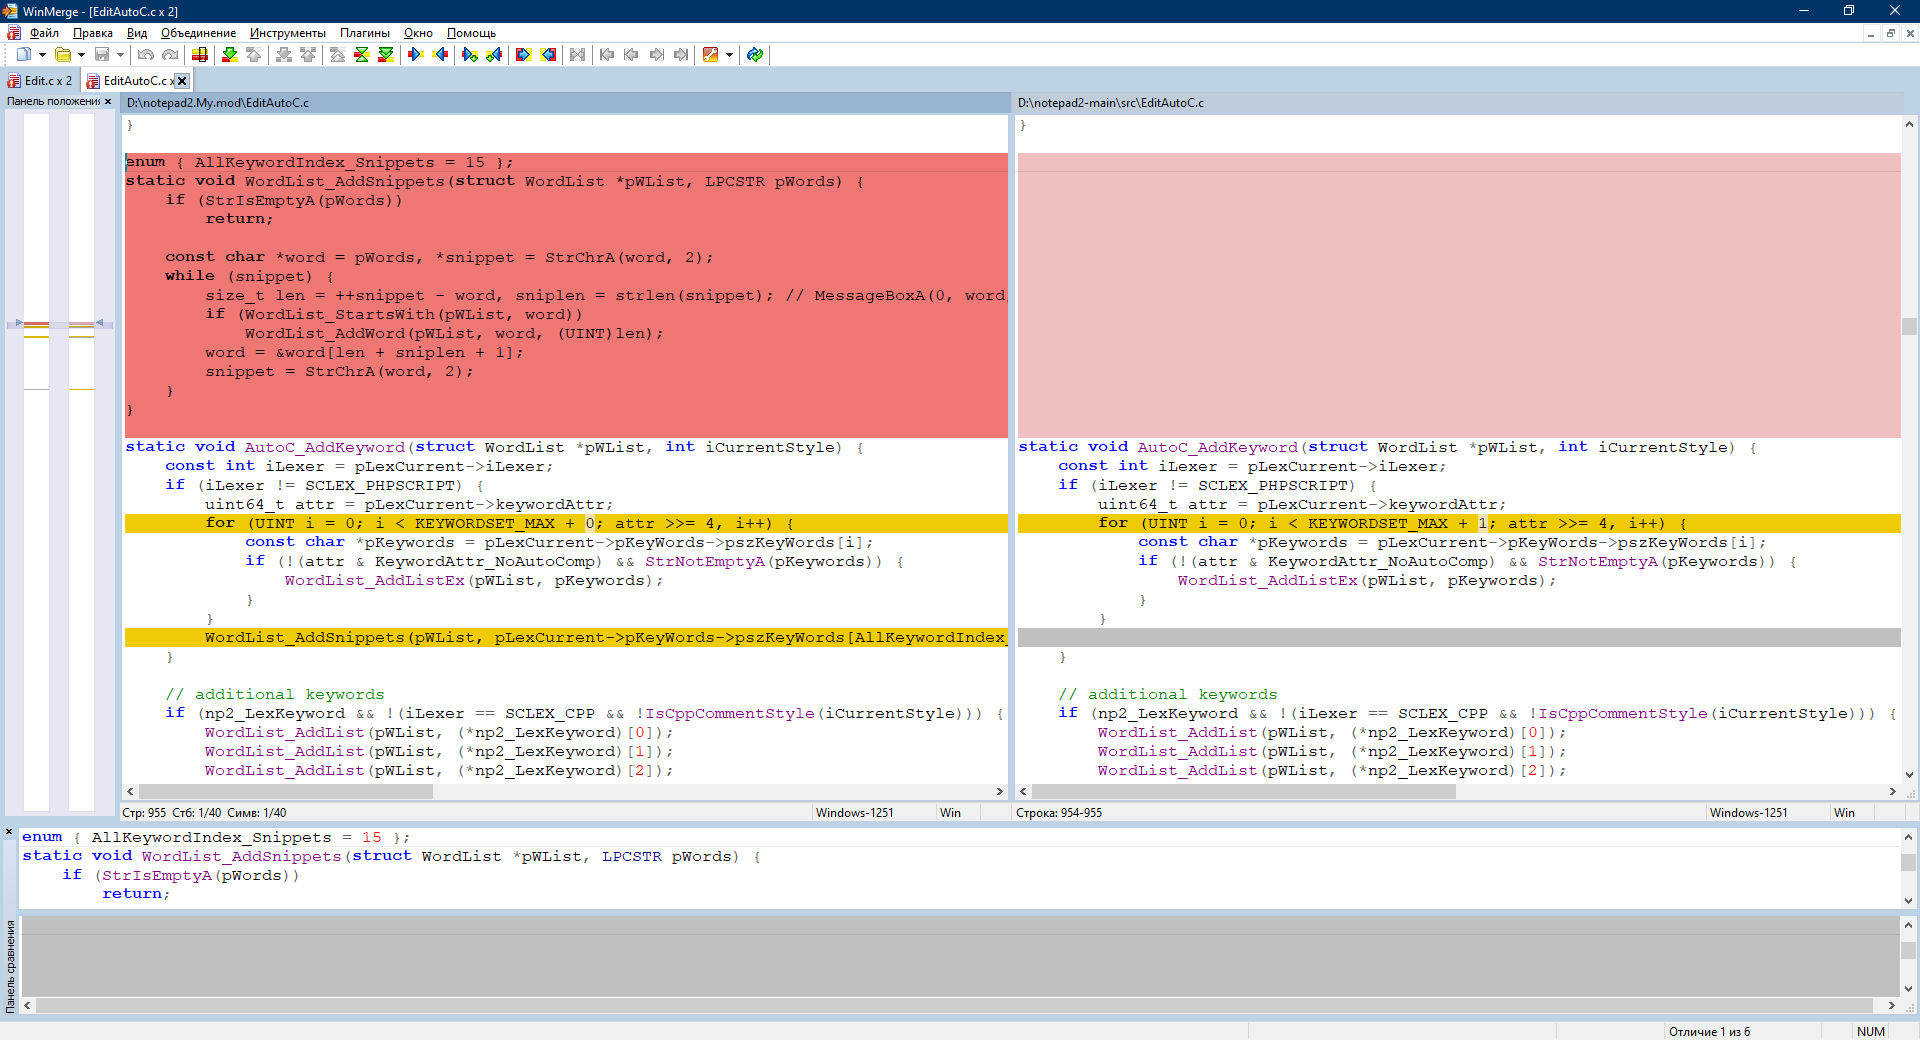Screen dimensions: 1920x1040
Task: Copy right and advance to next difference
Action: (x=470, y=55)
